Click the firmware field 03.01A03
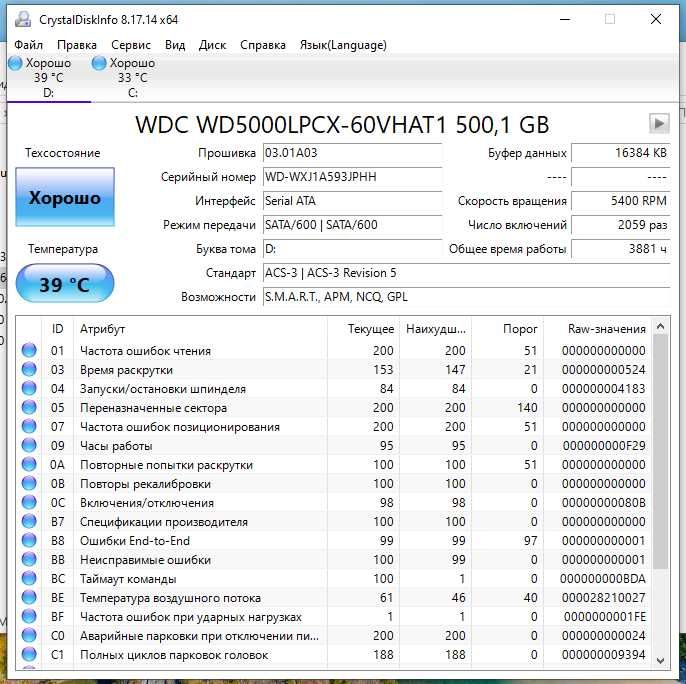Screen dimensions: 686x684 [352, 153]
